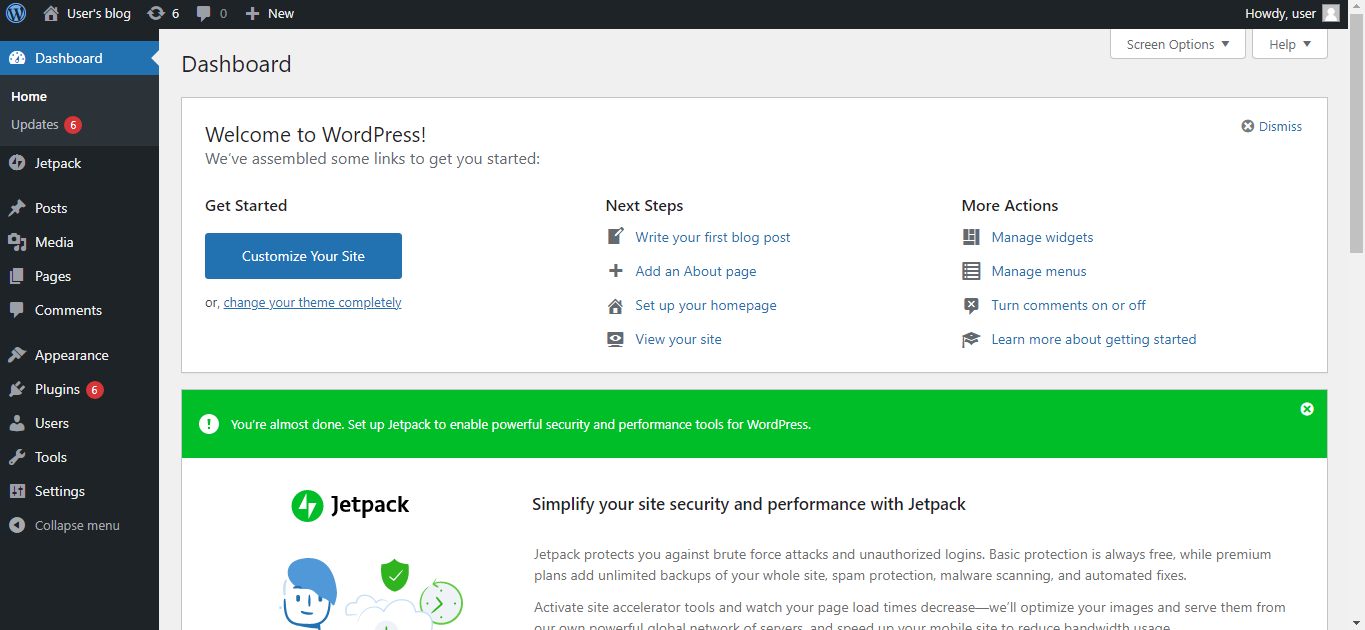Click the plus icon beside Add an About page
The height and width of the screenshot is (630, 1365).
[x=616, y=271]
